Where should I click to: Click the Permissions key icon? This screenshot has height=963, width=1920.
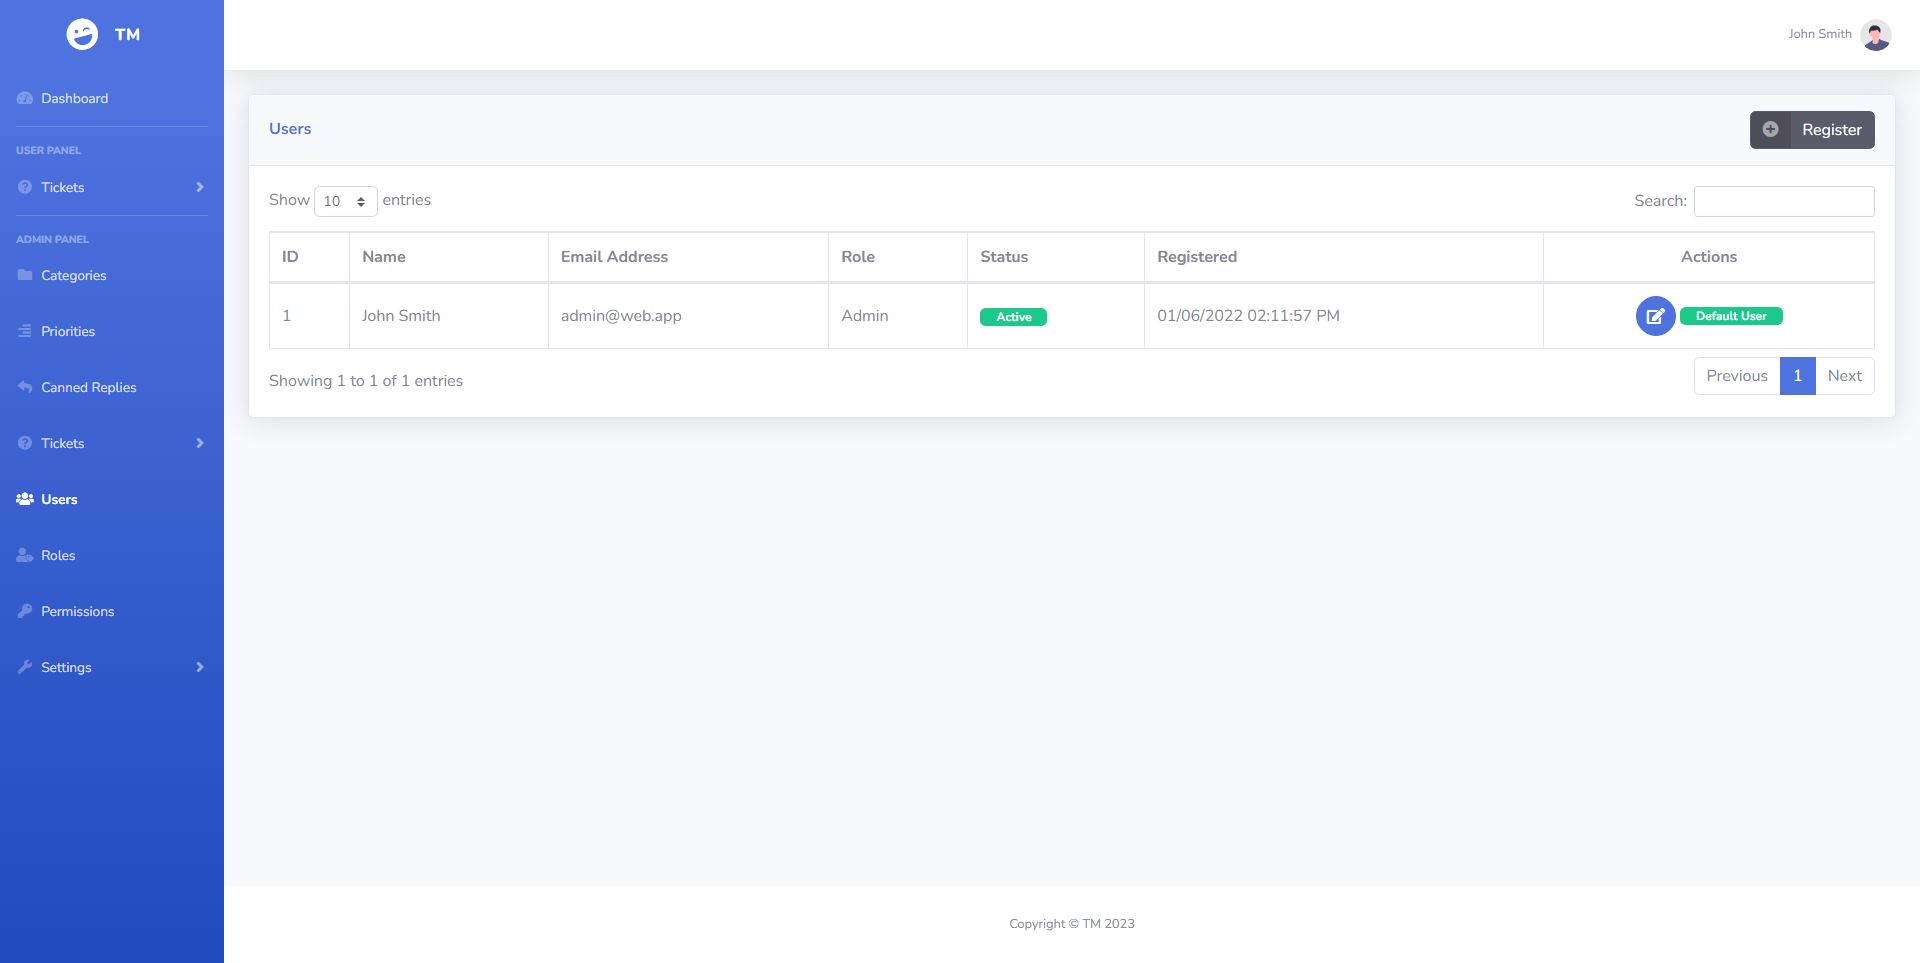pos(25,611)
